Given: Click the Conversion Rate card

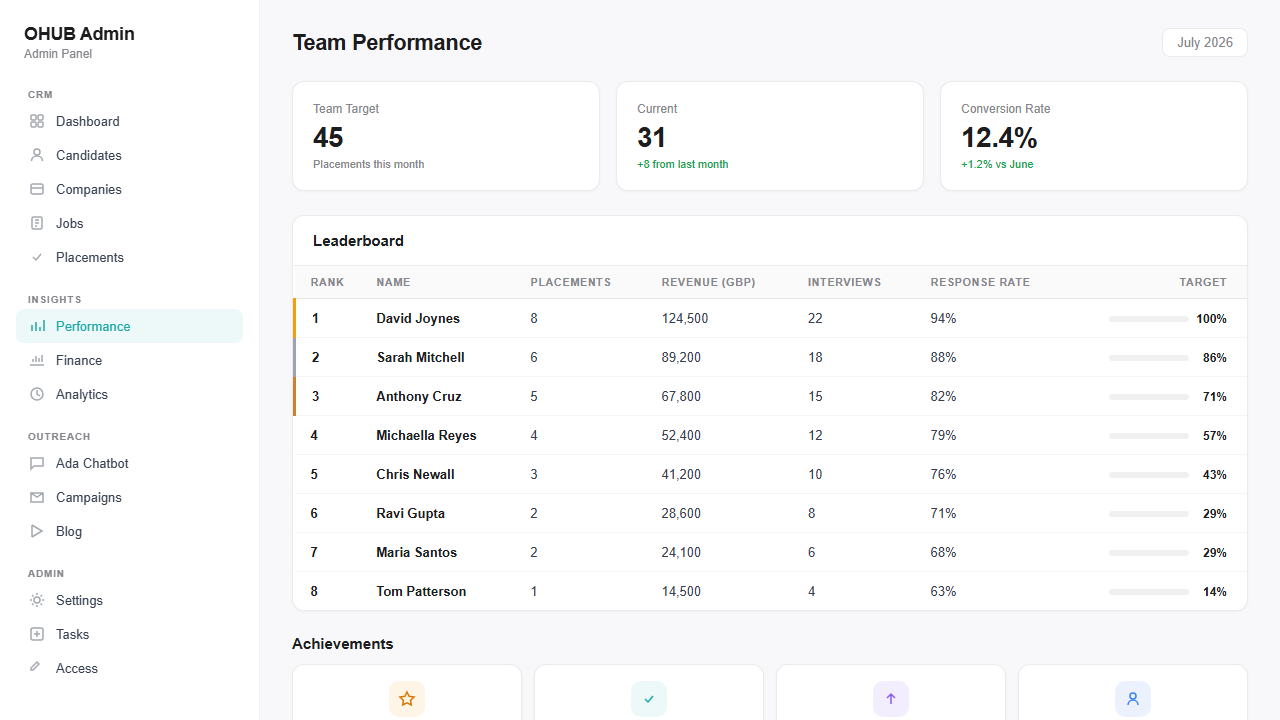Looking at the screenshot, I should [x=1094, y=136].
